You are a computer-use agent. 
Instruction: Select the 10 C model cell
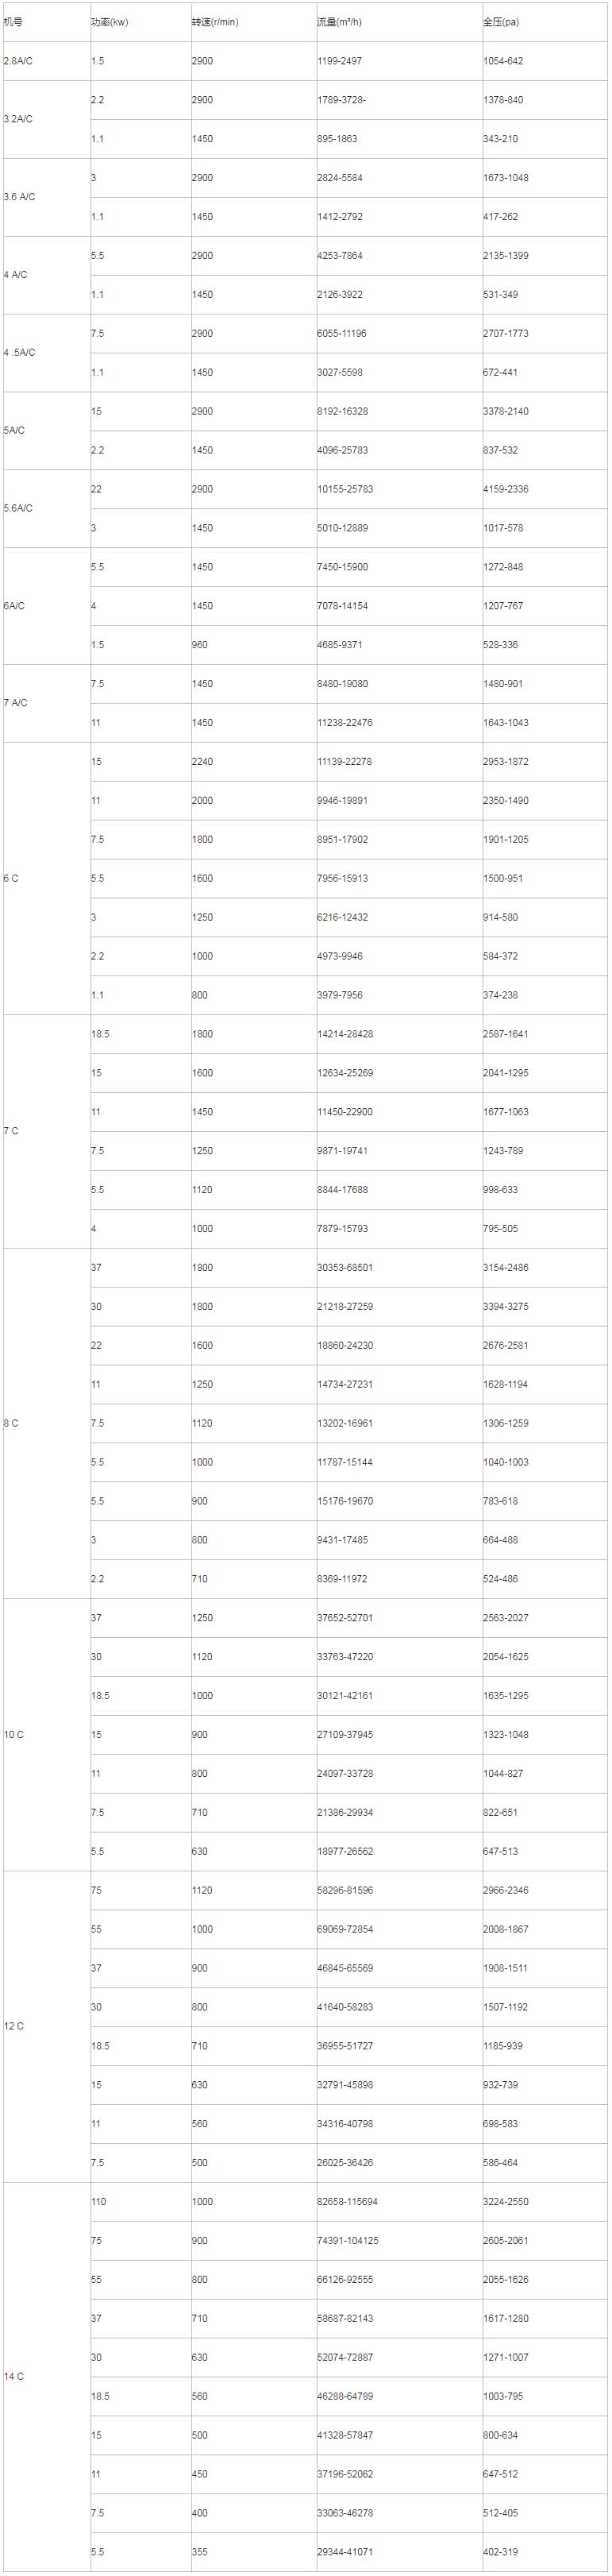pos(14,1734)
